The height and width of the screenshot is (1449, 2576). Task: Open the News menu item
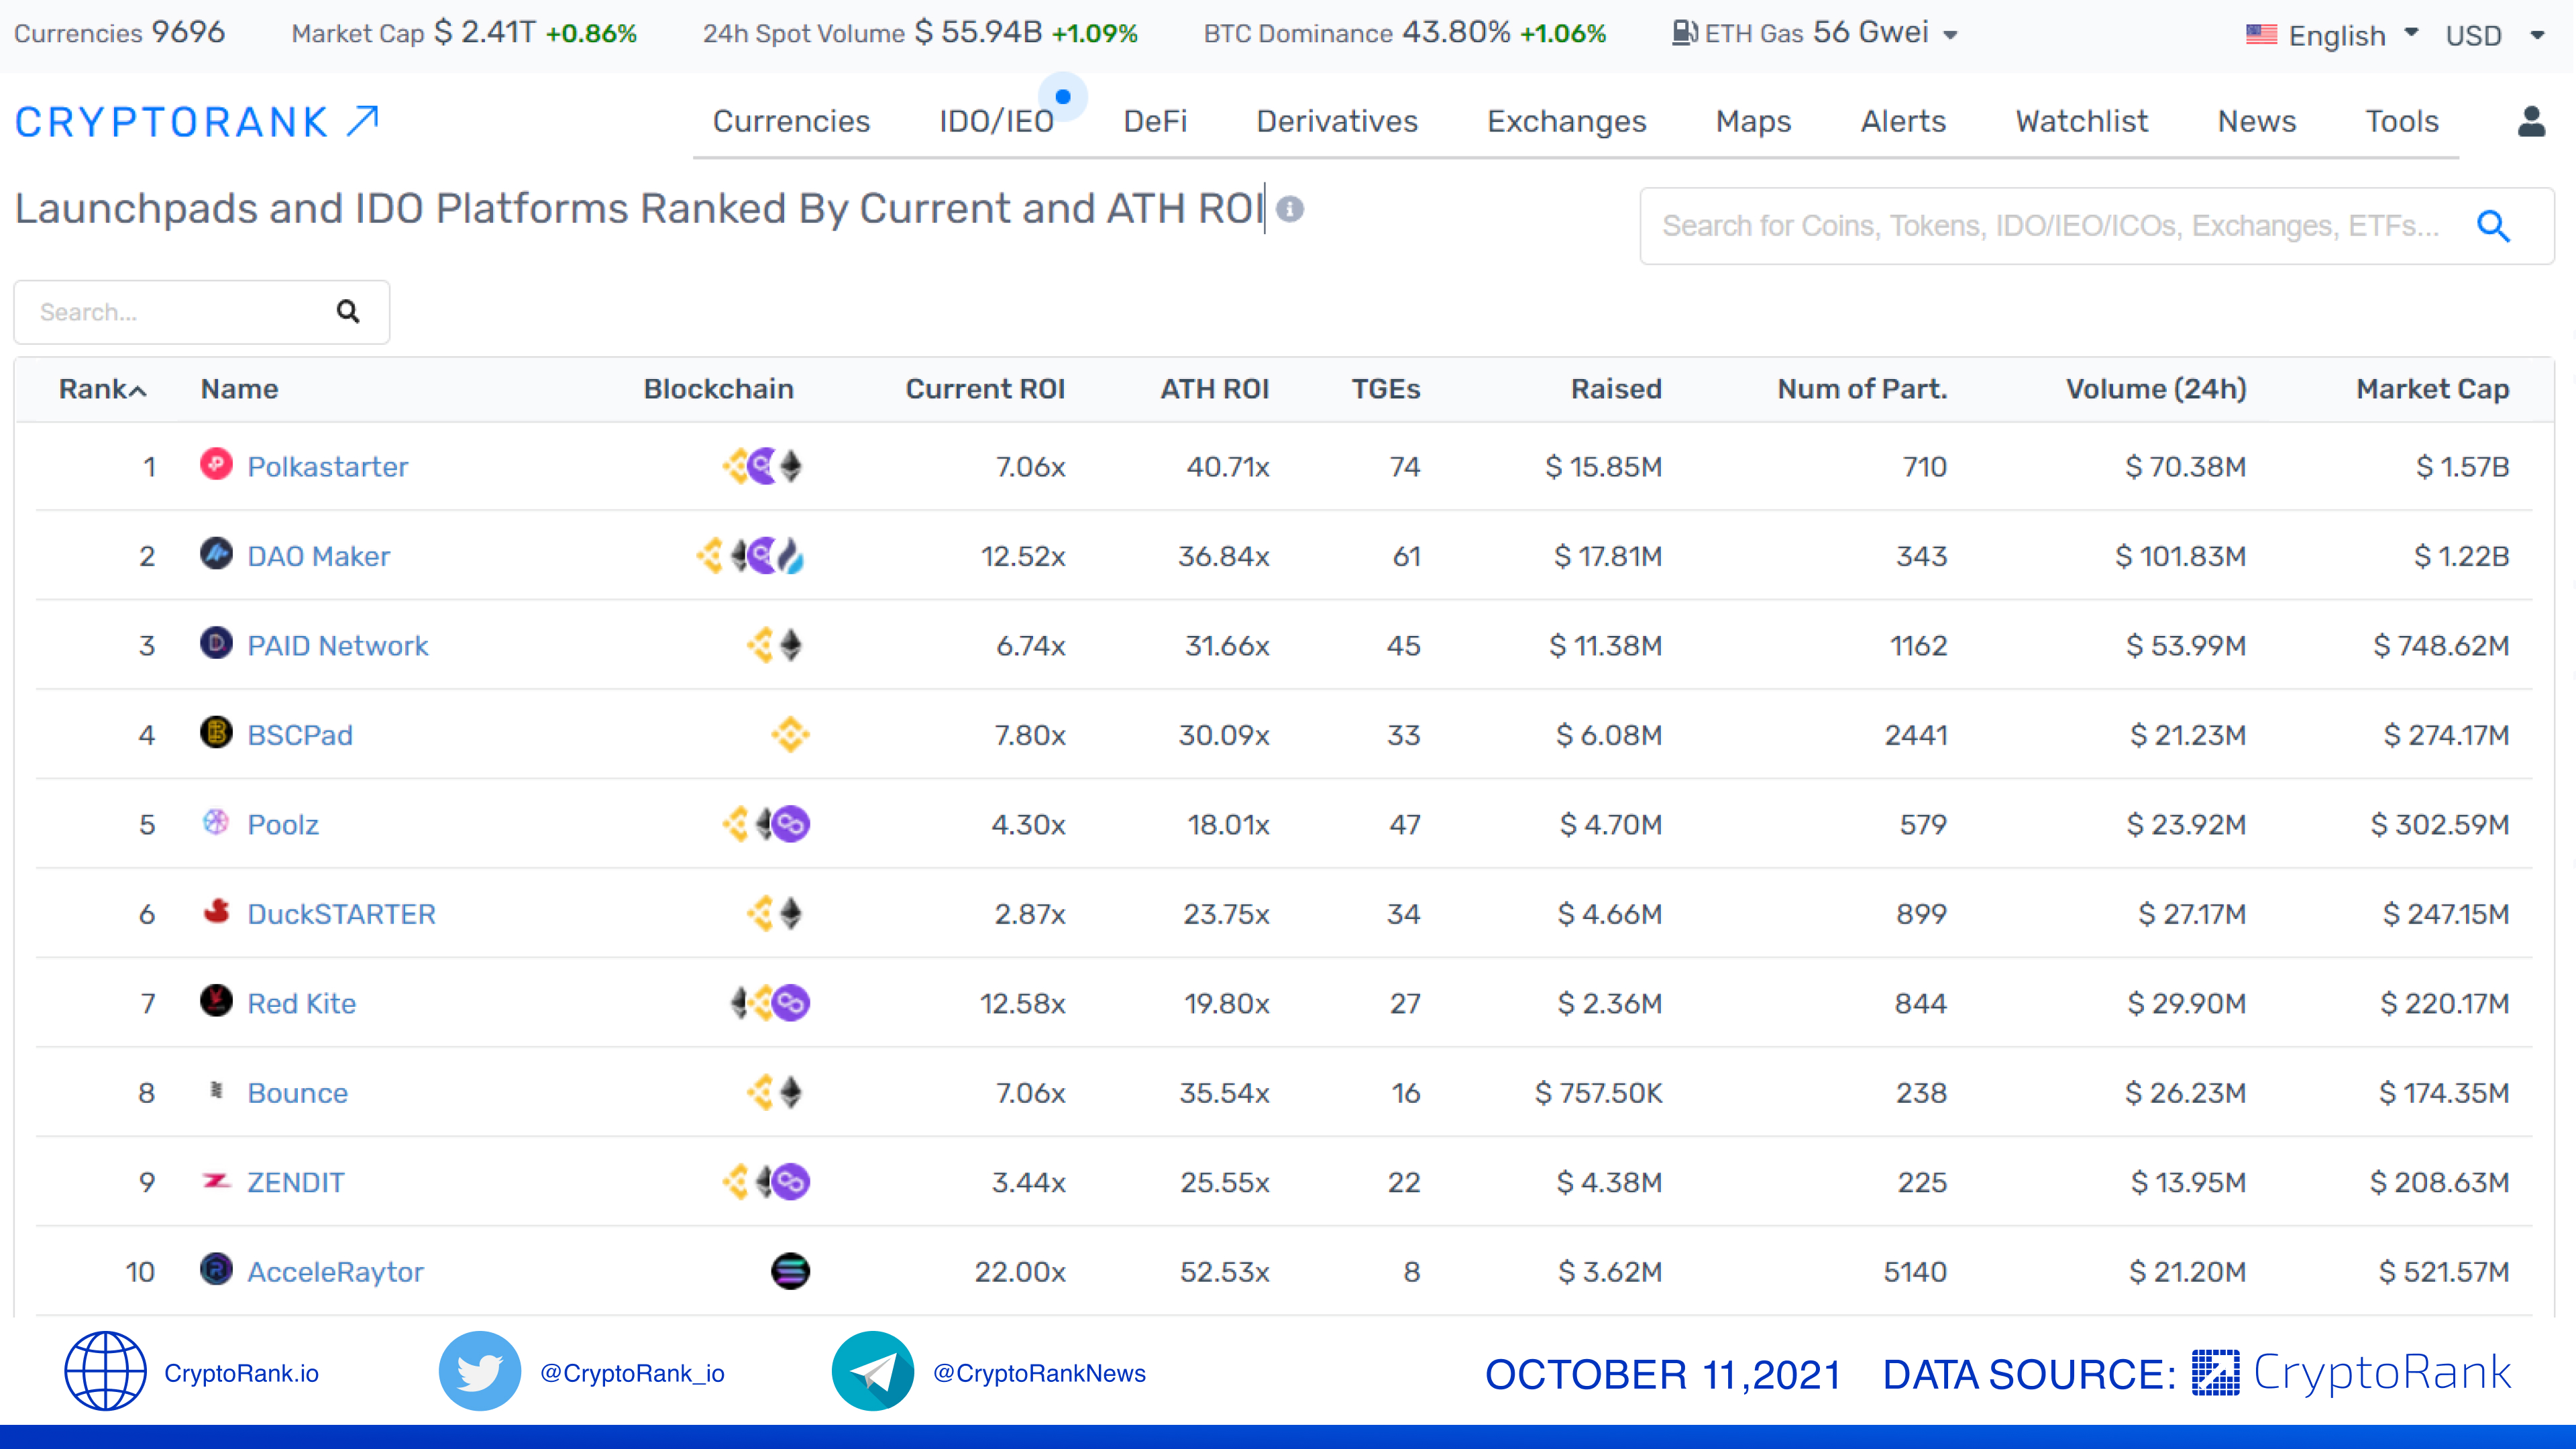pyautogui.click(x=2256, y=121)
